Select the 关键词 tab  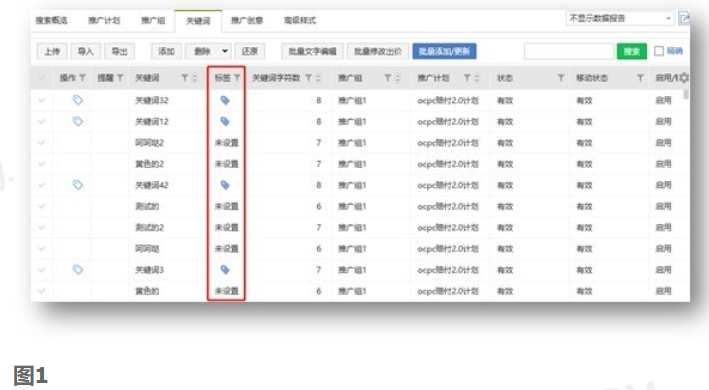tap(198, 21)
